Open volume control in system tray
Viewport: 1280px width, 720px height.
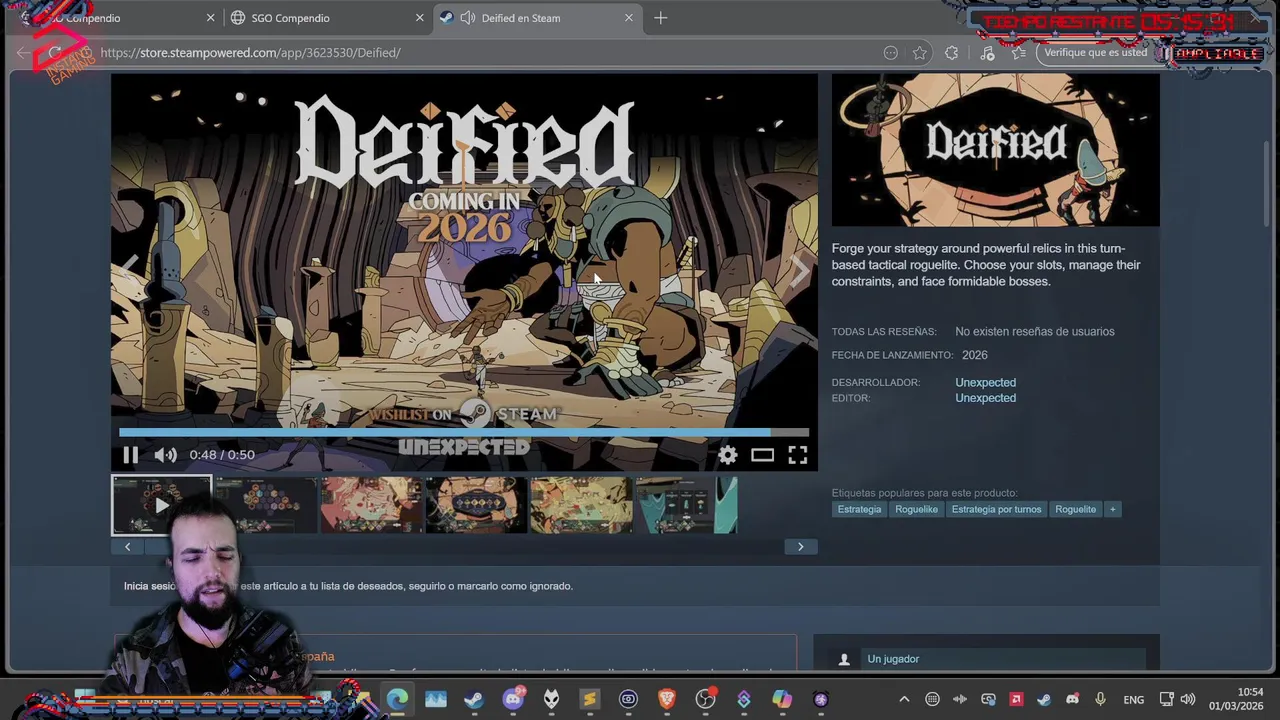tap(1188, 700)
